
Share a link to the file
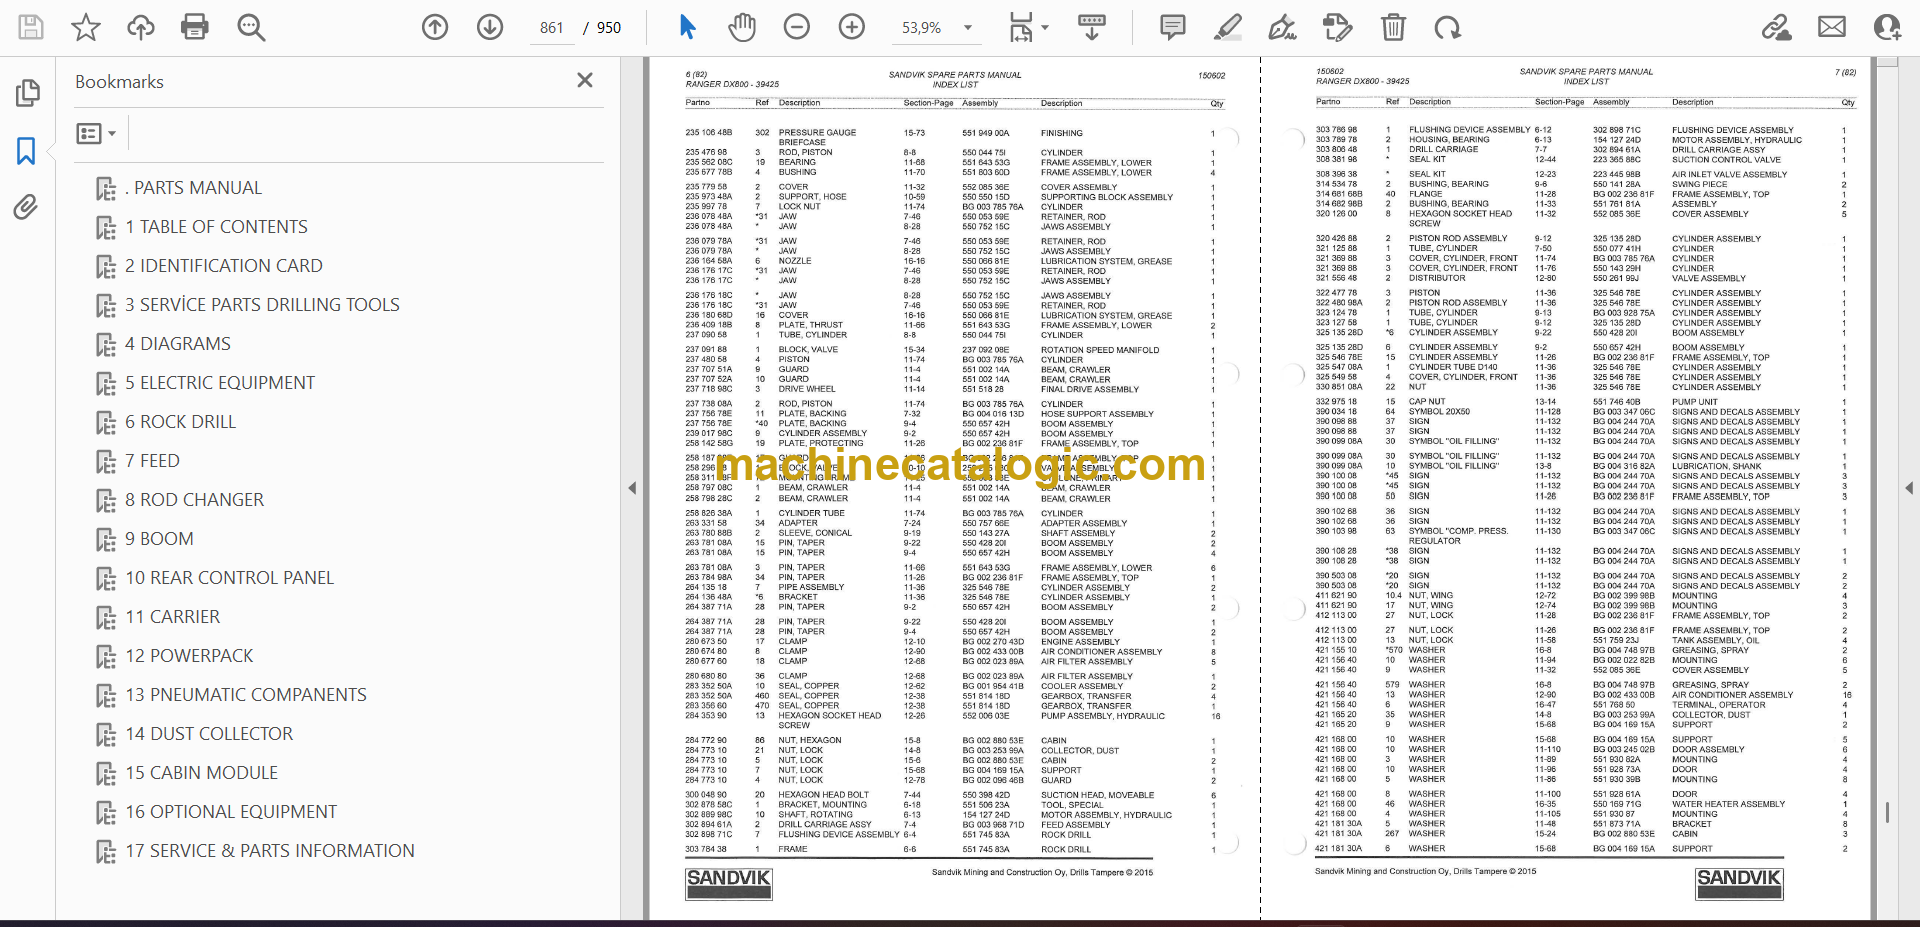pos(1777,27)
